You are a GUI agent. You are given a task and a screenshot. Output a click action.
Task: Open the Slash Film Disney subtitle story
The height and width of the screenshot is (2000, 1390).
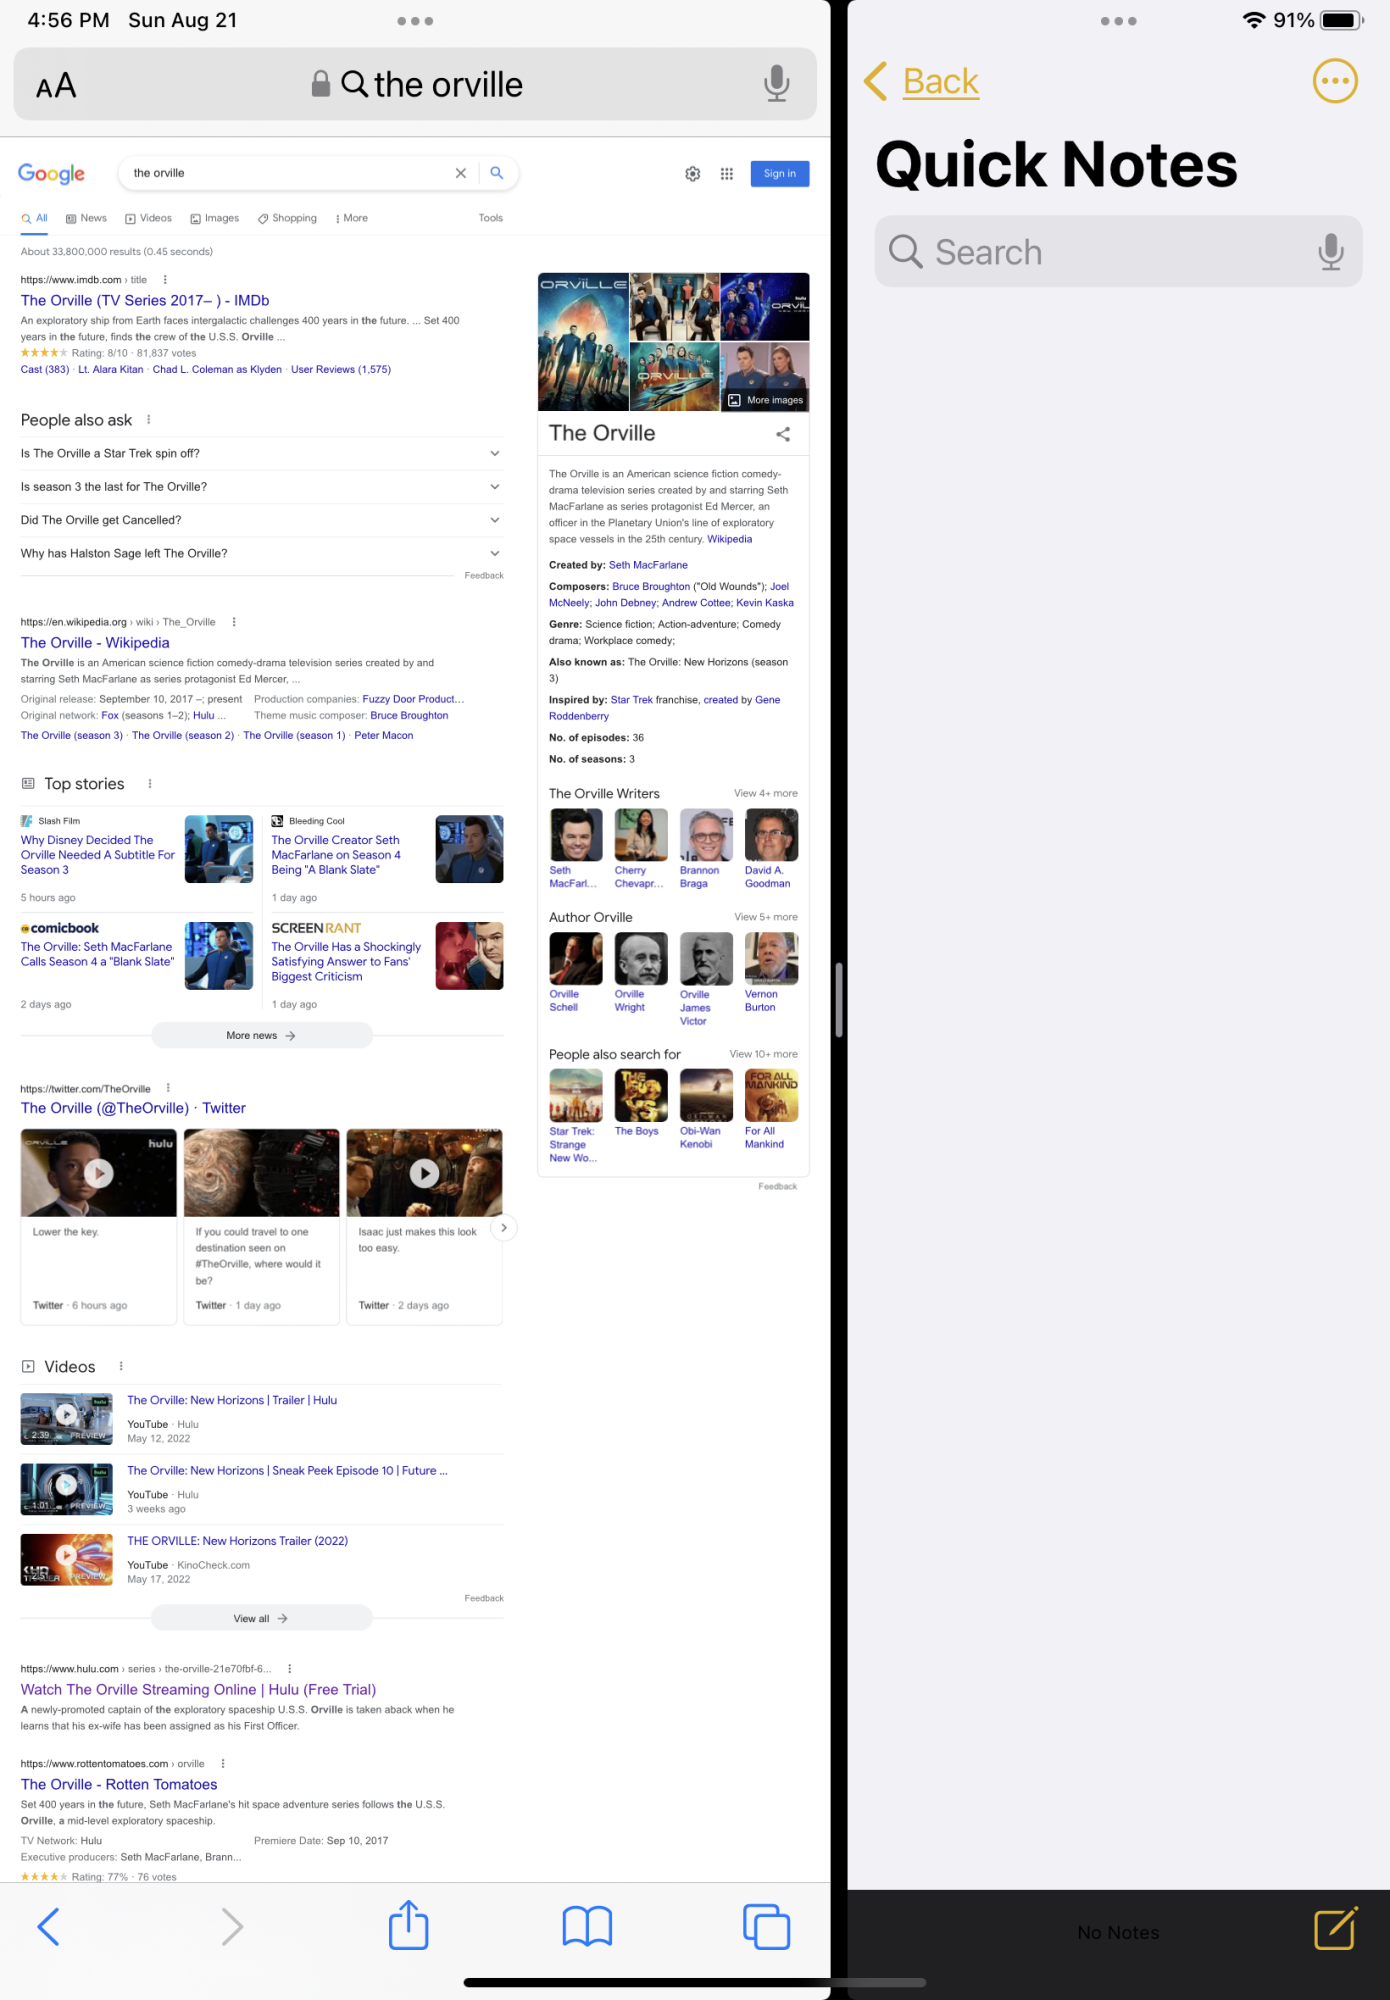[98, 855]
